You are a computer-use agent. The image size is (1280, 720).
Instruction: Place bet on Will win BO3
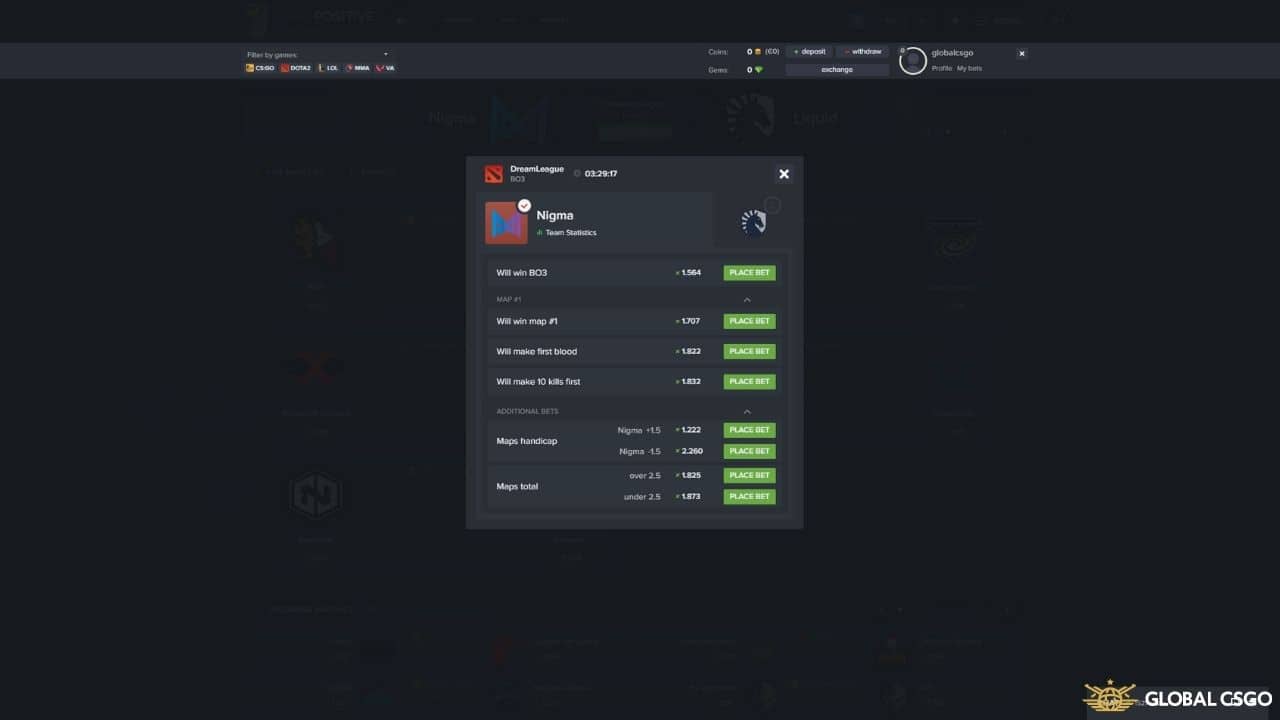[x=749, y=273]
